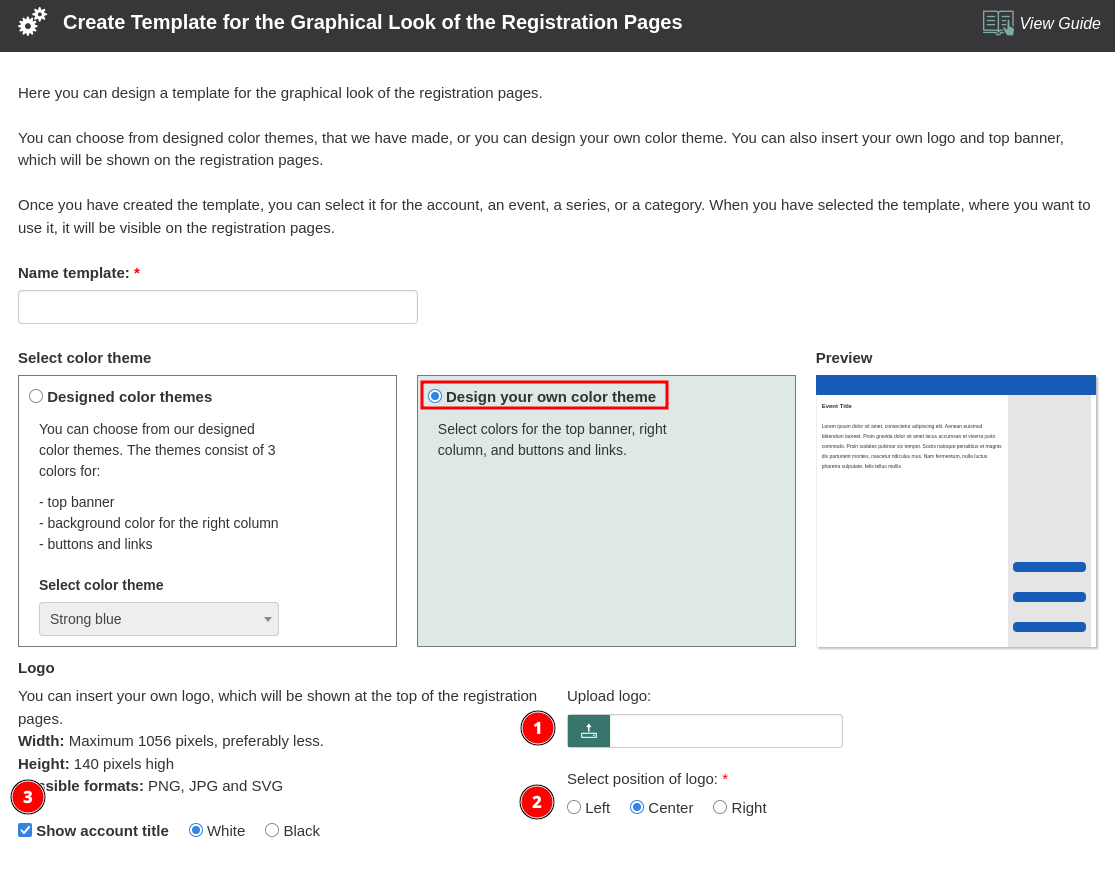Click the Name template text field
The height and width of the screenshot is (869, 1115).
218,307
